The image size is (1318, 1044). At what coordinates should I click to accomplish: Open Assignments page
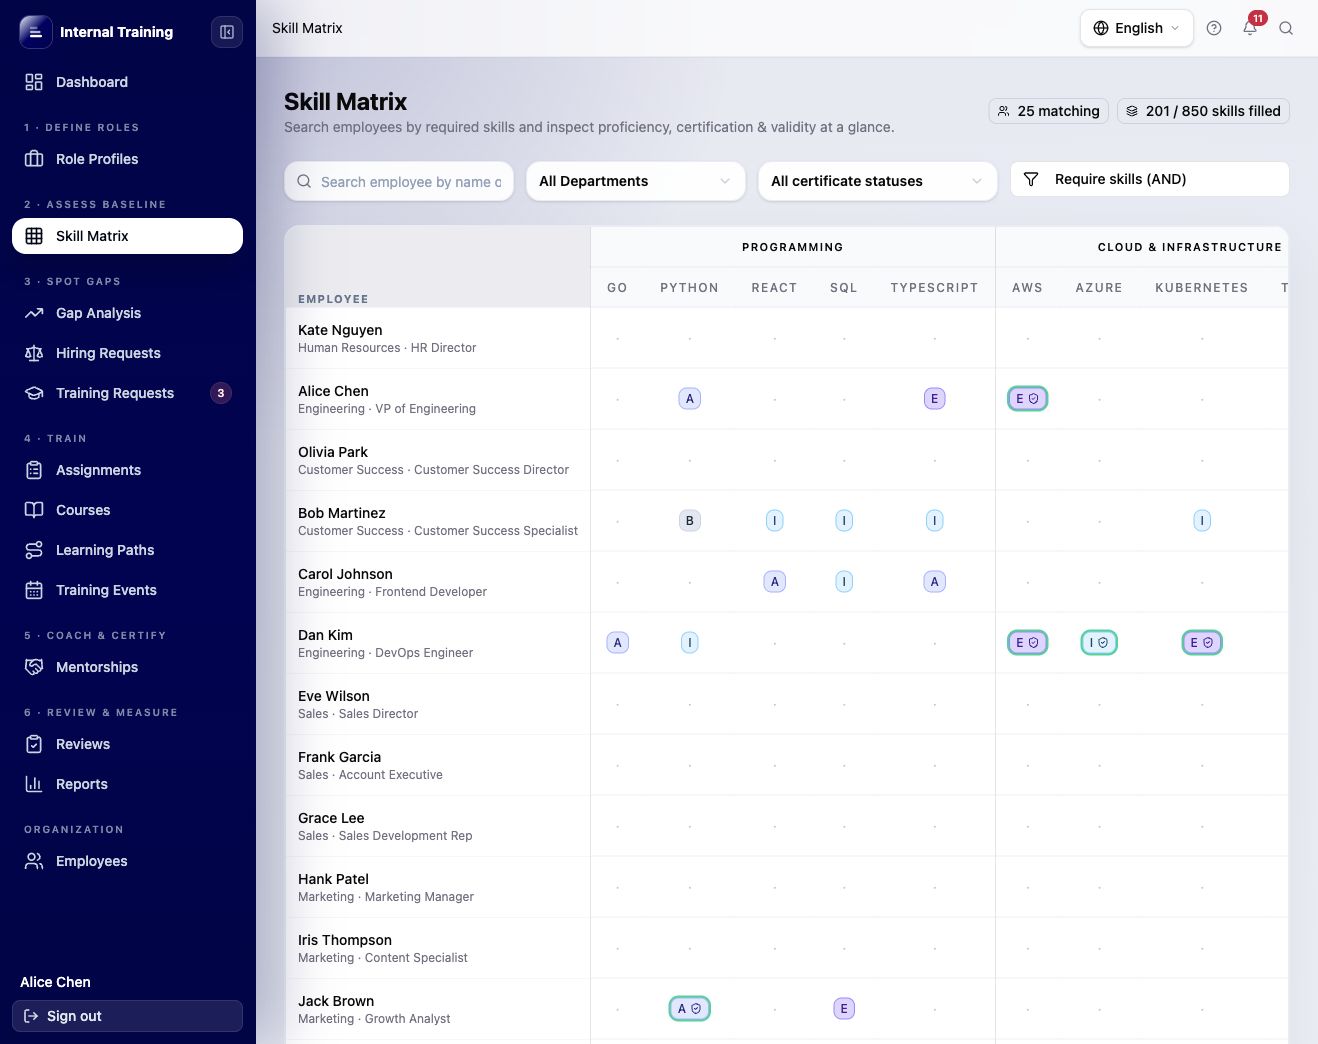click(127, 470)
